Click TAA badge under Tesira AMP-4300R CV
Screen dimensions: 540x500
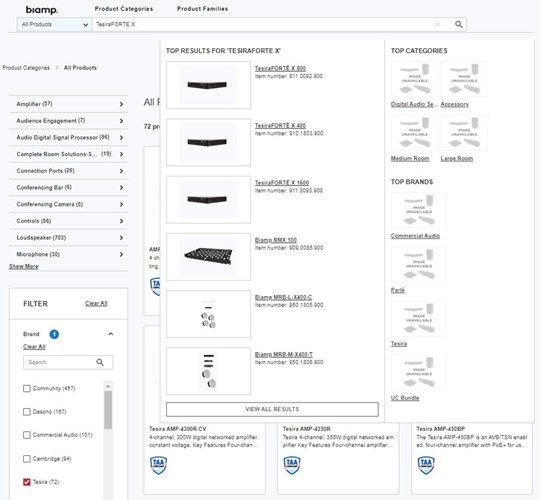158,465
